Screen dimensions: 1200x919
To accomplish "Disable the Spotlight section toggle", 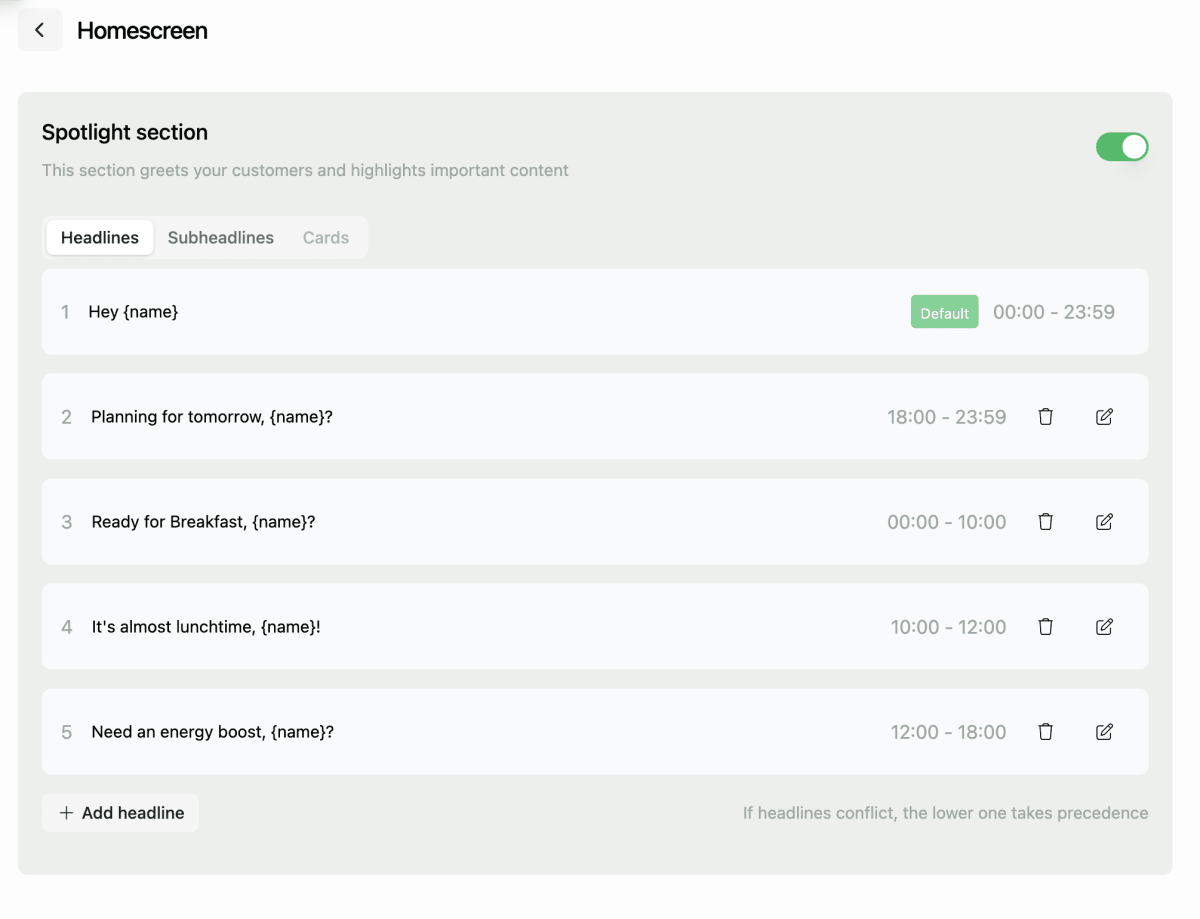I will pyautogui.click(x=1122, y=147).
